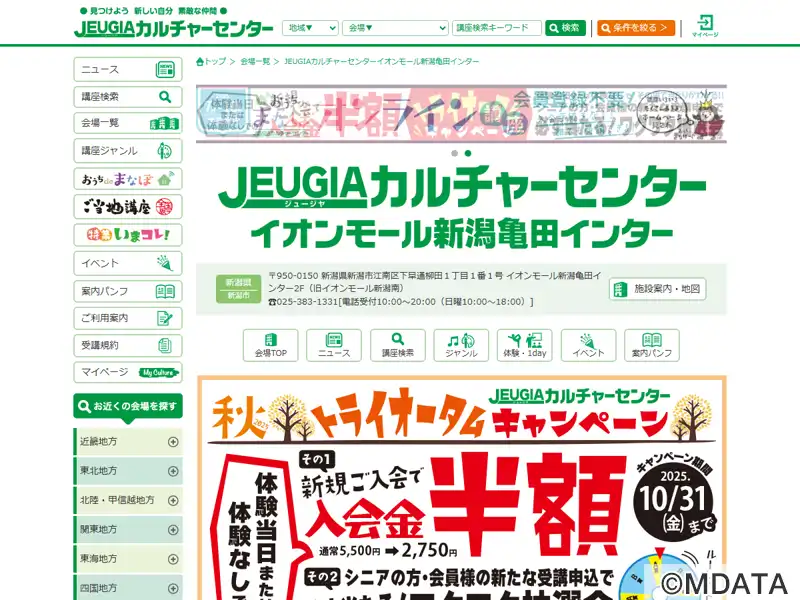800x600 pixels.
Task: Open the 会場TOP icon button
Action: (270, 345)
